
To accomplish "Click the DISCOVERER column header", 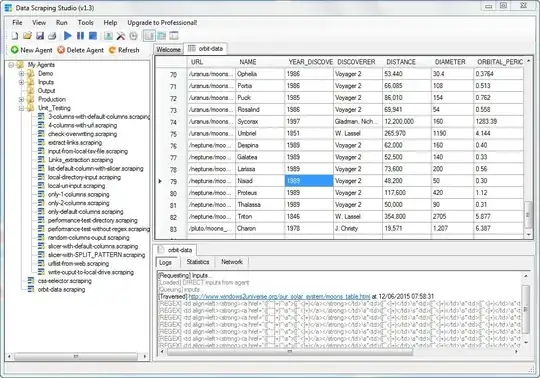I will [356, 62].
